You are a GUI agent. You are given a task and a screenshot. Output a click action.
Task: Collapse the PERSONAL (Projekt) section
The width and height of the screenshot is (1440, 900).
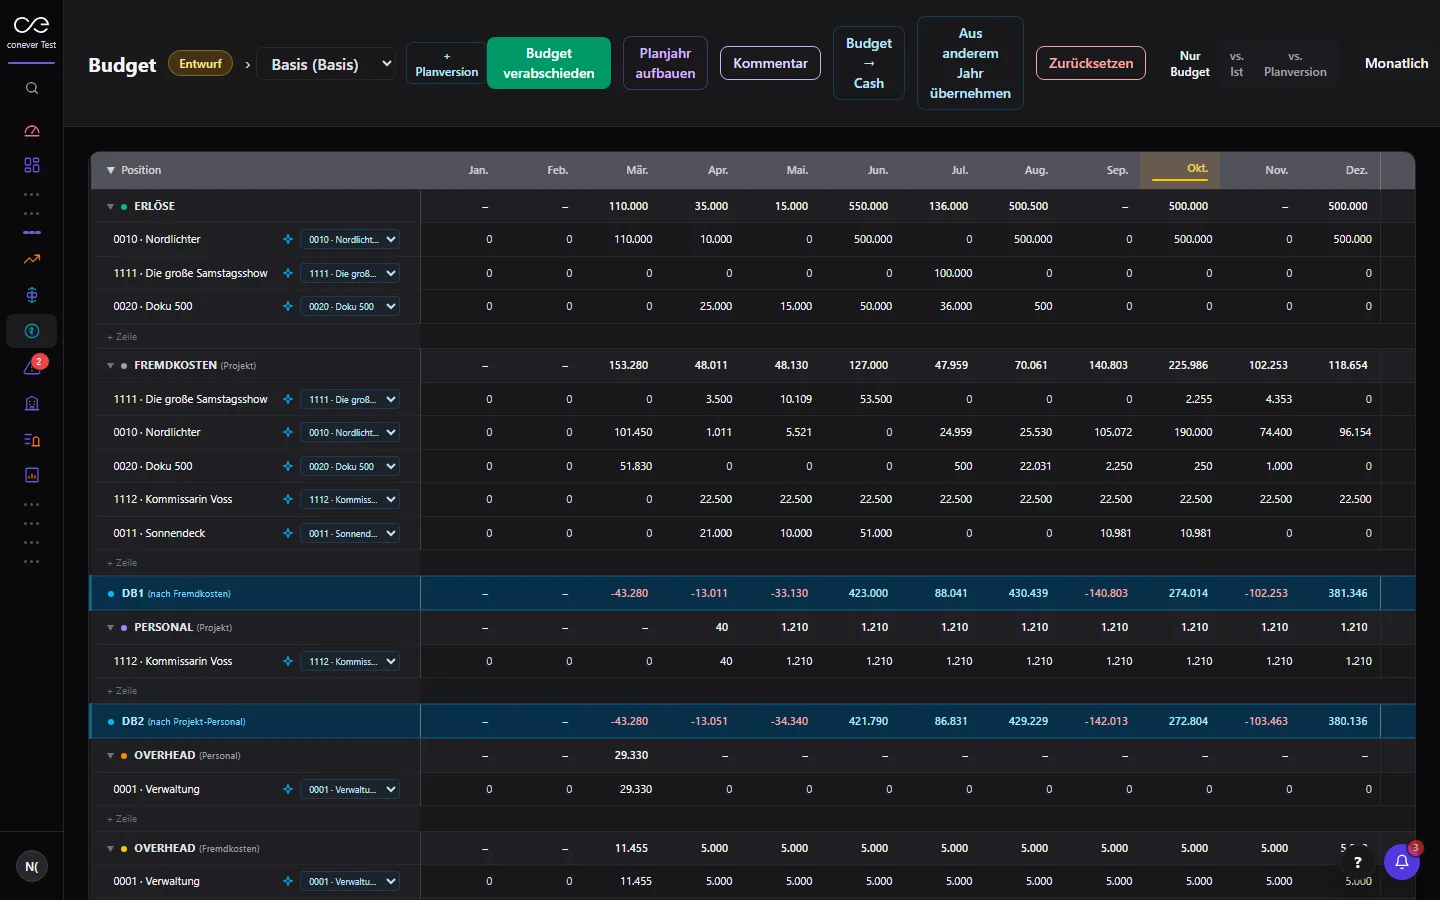tap(110, 628)
